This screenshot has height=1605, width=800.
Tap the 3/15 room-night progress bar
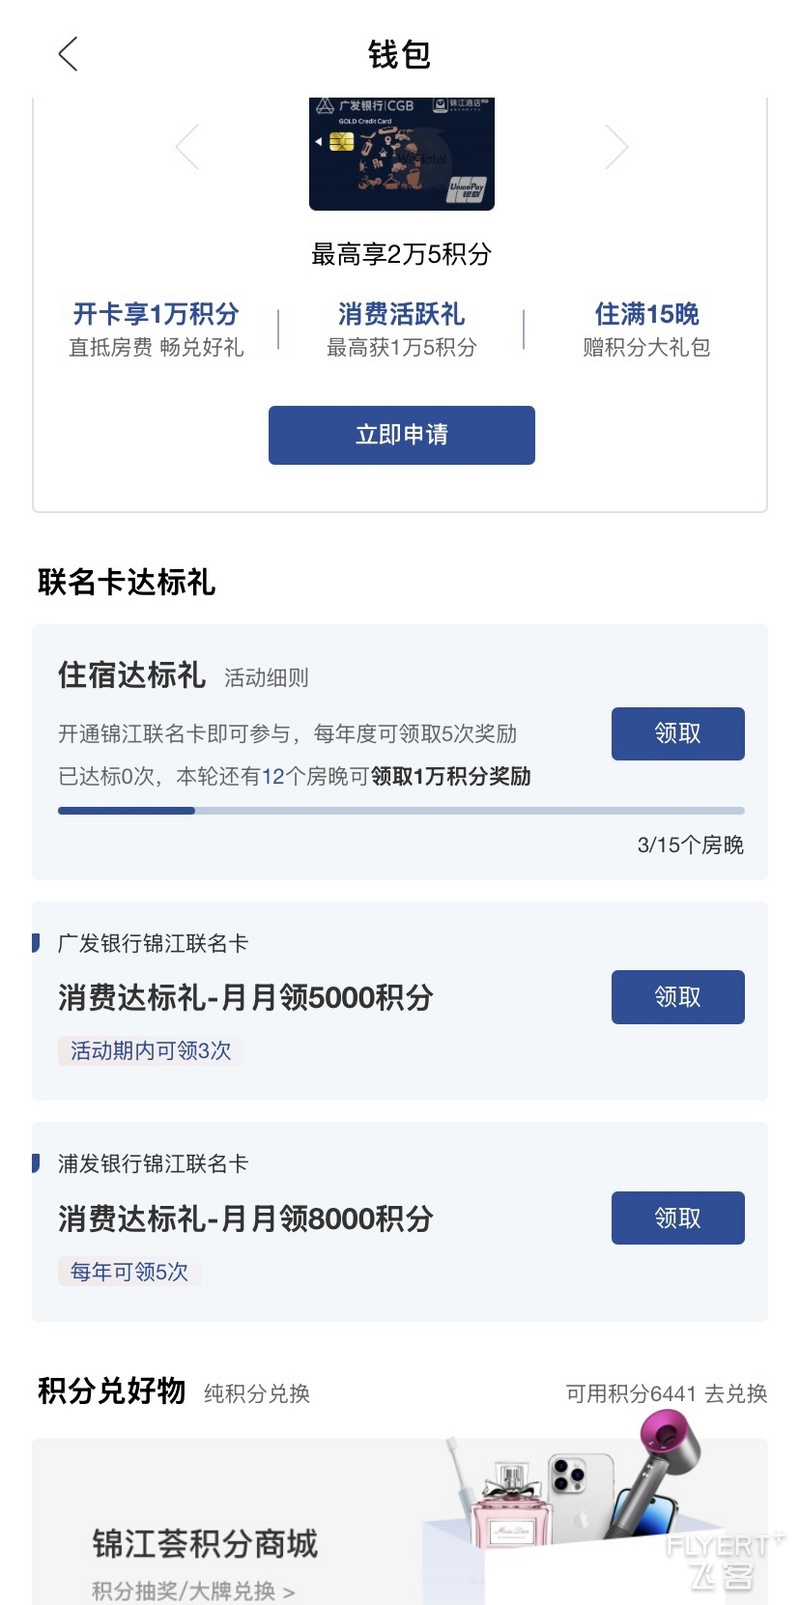pos(401,811)
